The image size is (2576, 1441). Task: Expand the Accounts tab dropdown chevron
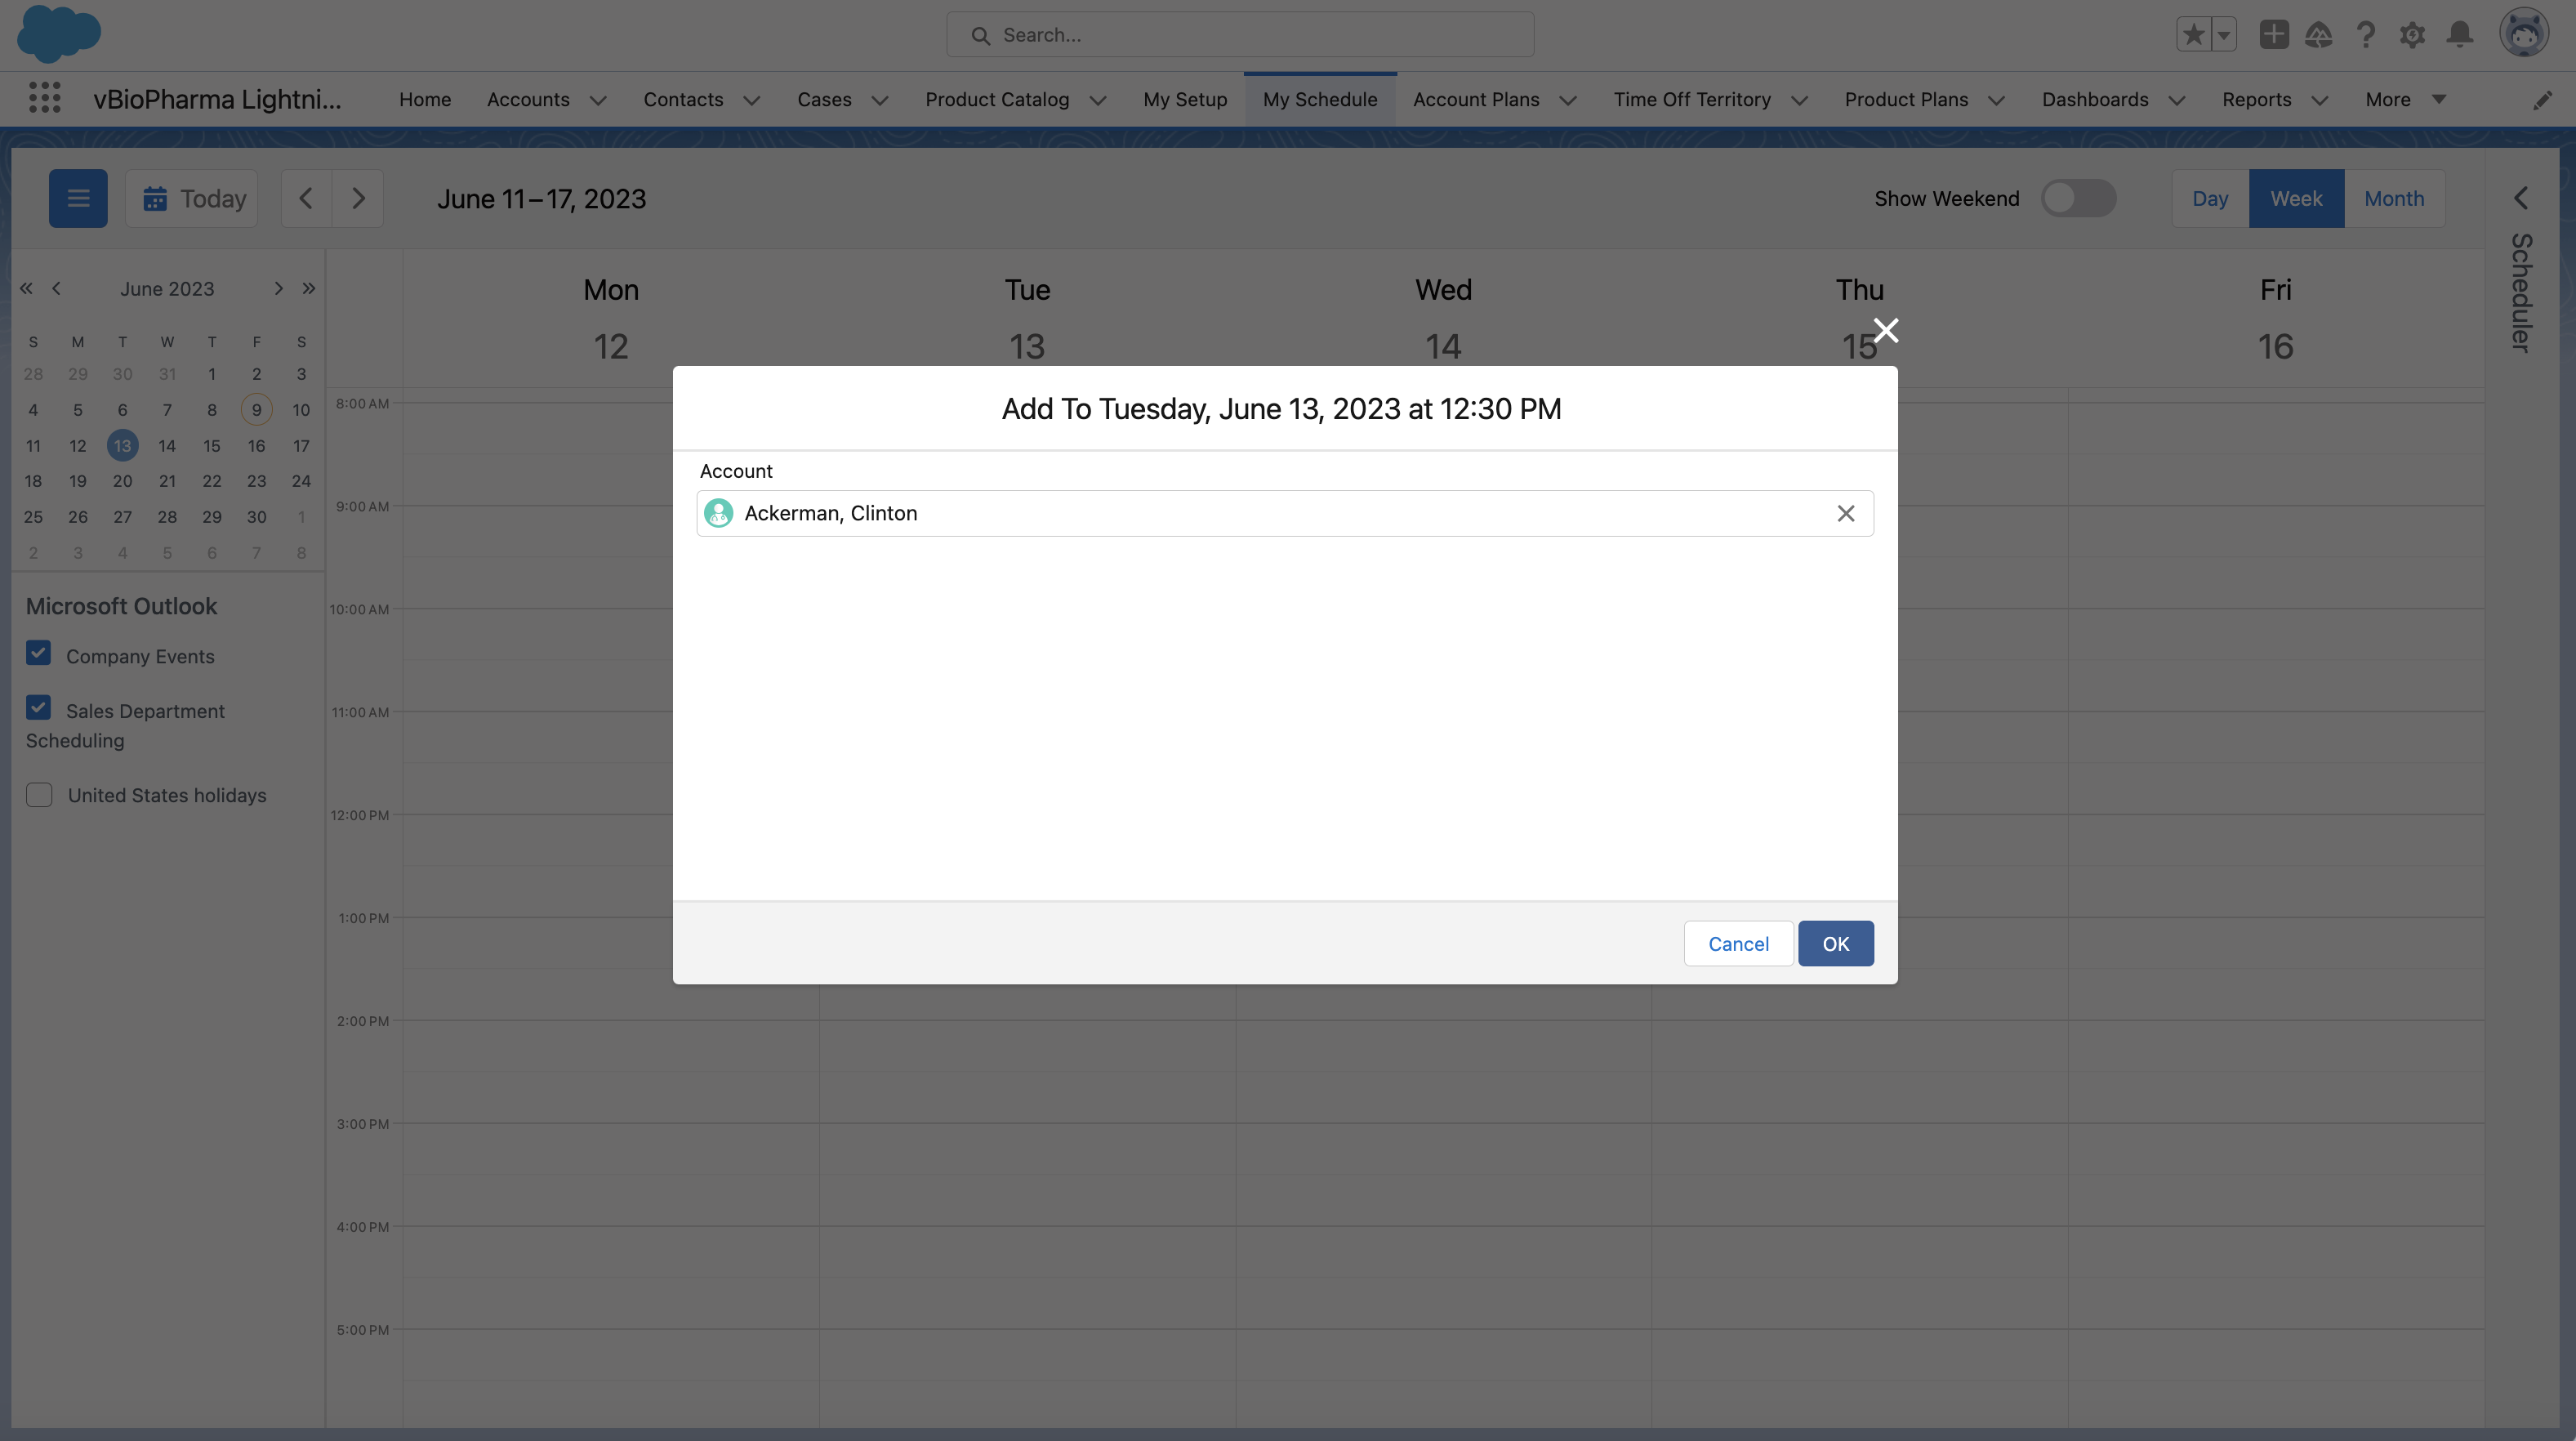598,100
